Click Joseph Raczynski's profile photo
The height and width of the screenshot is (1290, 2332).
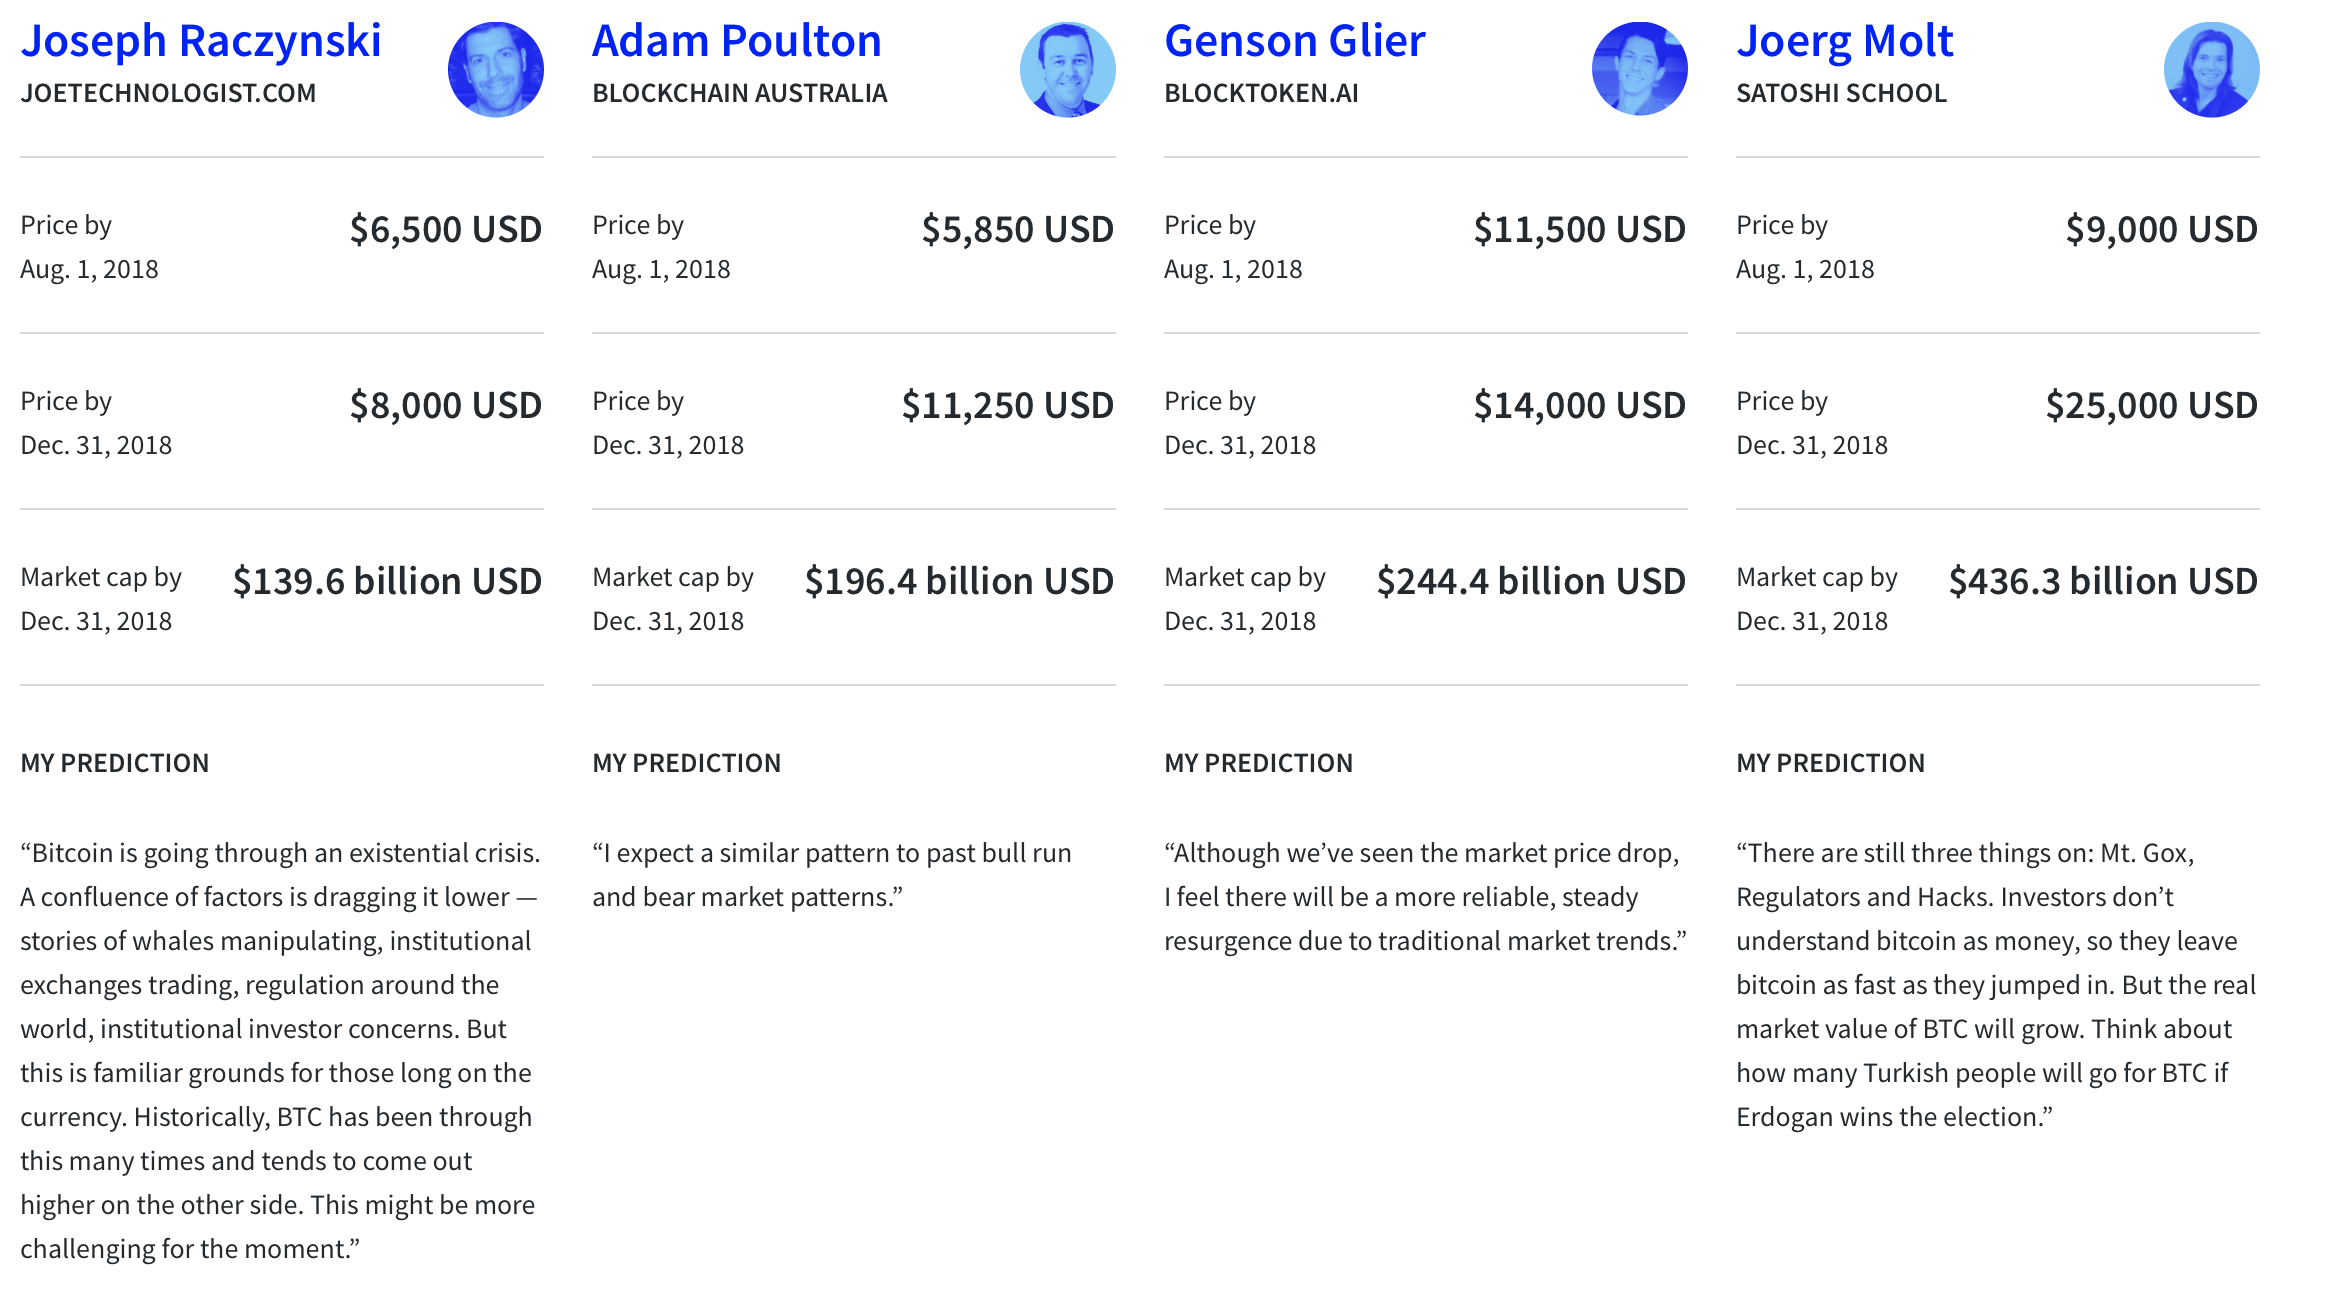pyautogui.click(x=496, y=70)
